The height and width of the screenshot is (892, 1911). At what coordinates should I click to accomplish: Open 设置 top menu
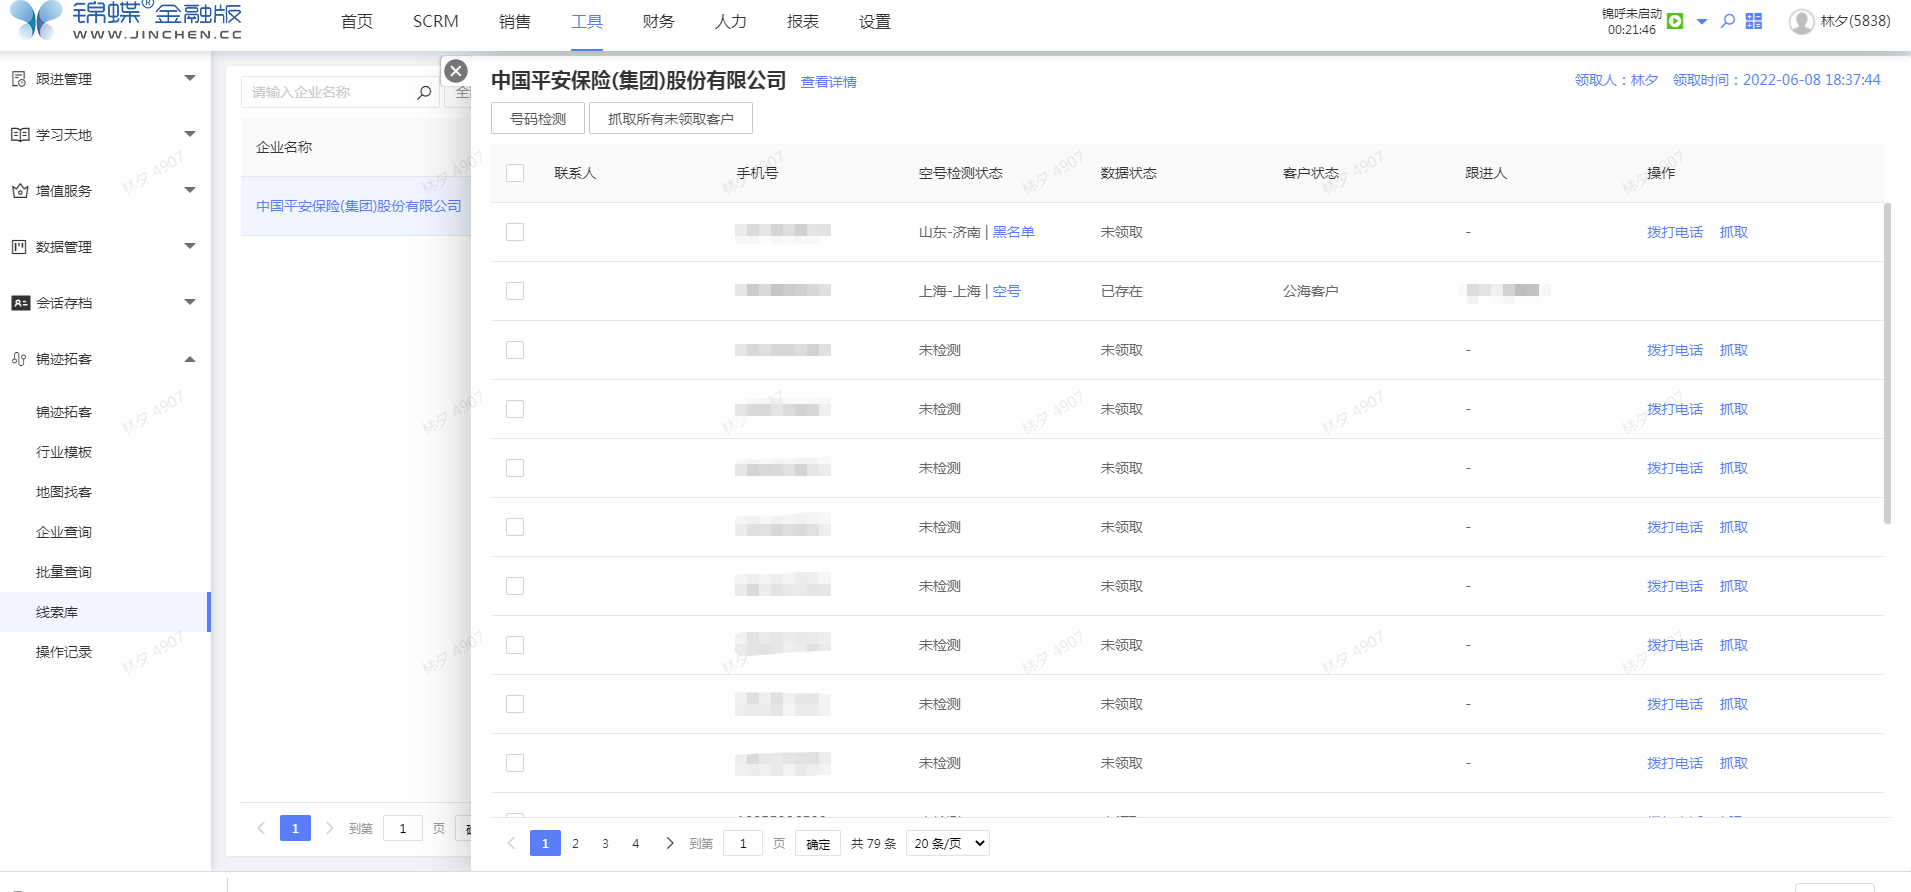click(875, 21)
